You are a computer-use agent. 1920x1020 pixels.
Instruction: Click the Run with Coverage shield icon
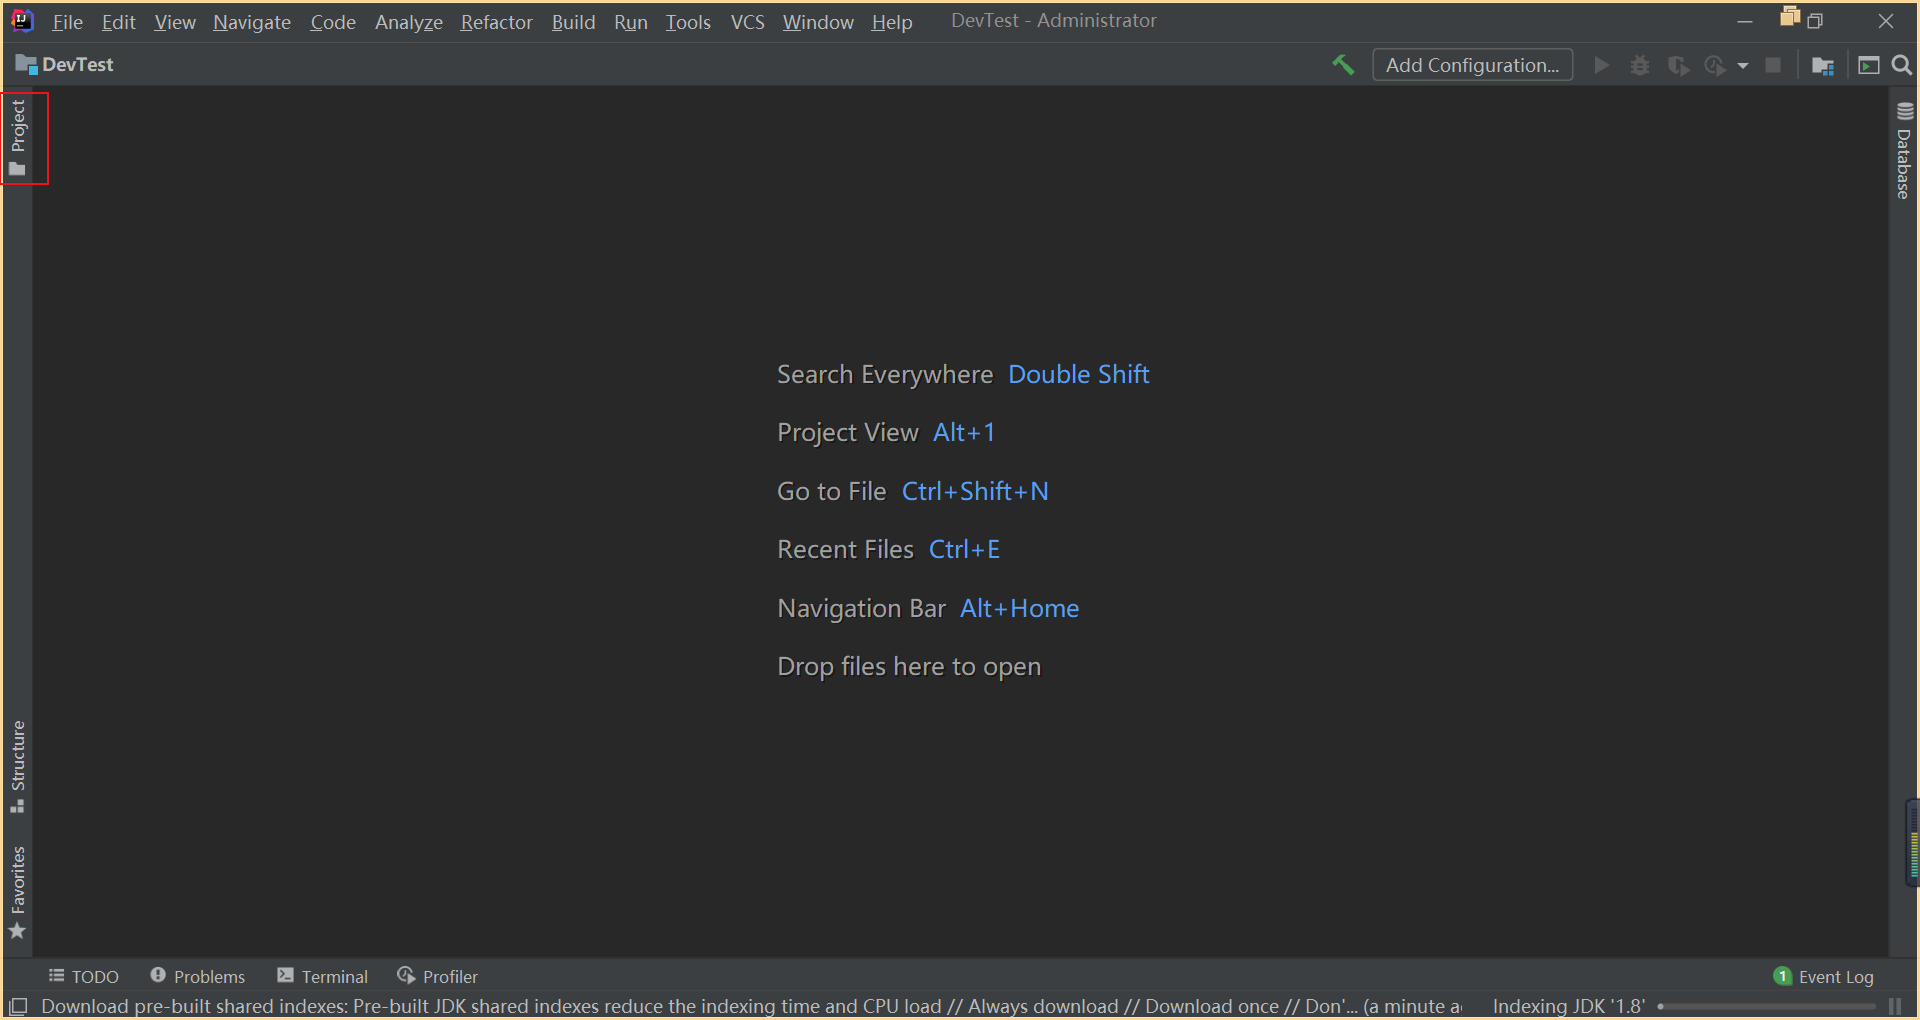coord(1678,65)
